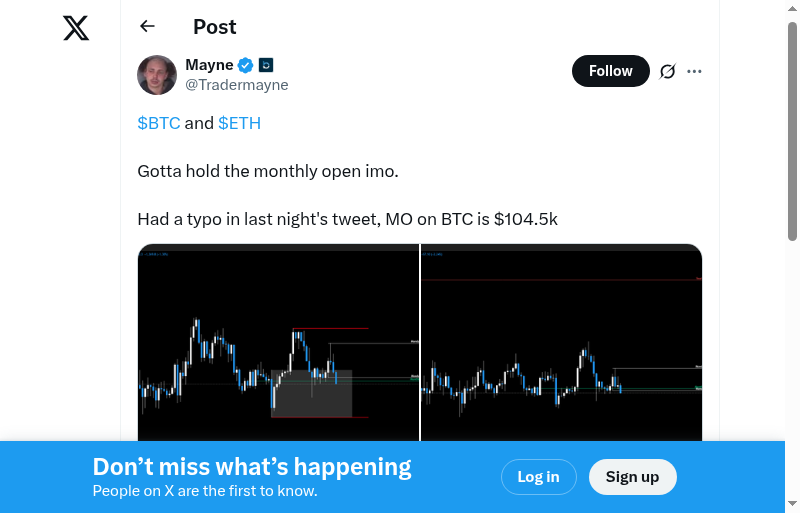Open the left BTC chart image
Screen dimensions: 800x513
(x=278, y=342)
